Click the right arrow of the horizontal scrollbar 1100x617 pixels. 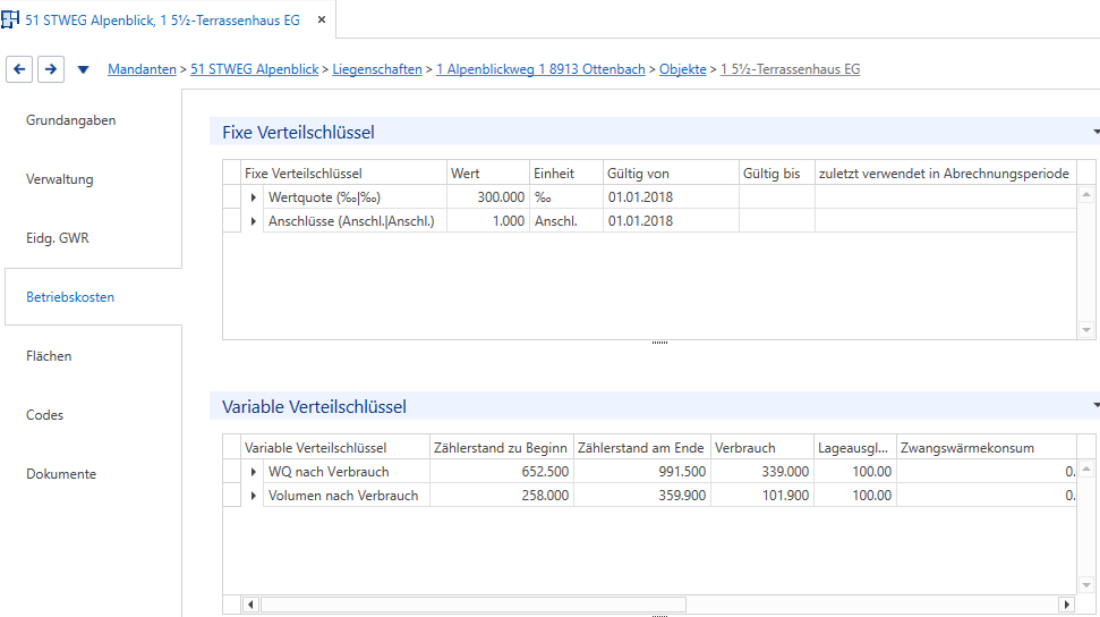tap(1066, 604)
